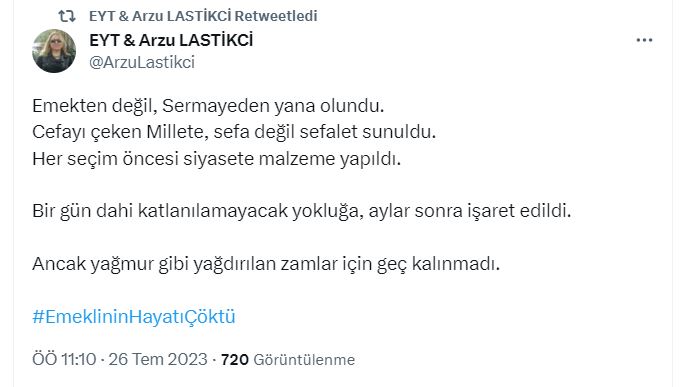Open the #EmeklininHayatıÇöktü hashtag
680x387 pixels.
[134, 317]
